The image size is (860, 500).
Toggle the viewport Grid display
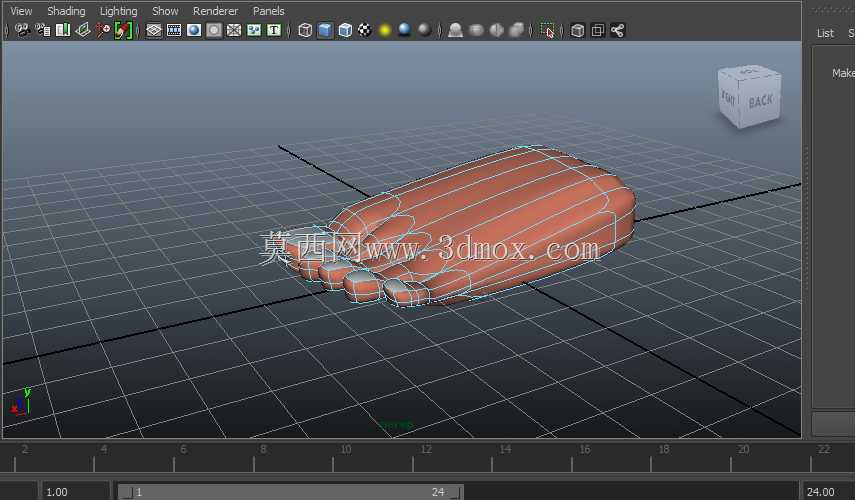click(154, 30)
